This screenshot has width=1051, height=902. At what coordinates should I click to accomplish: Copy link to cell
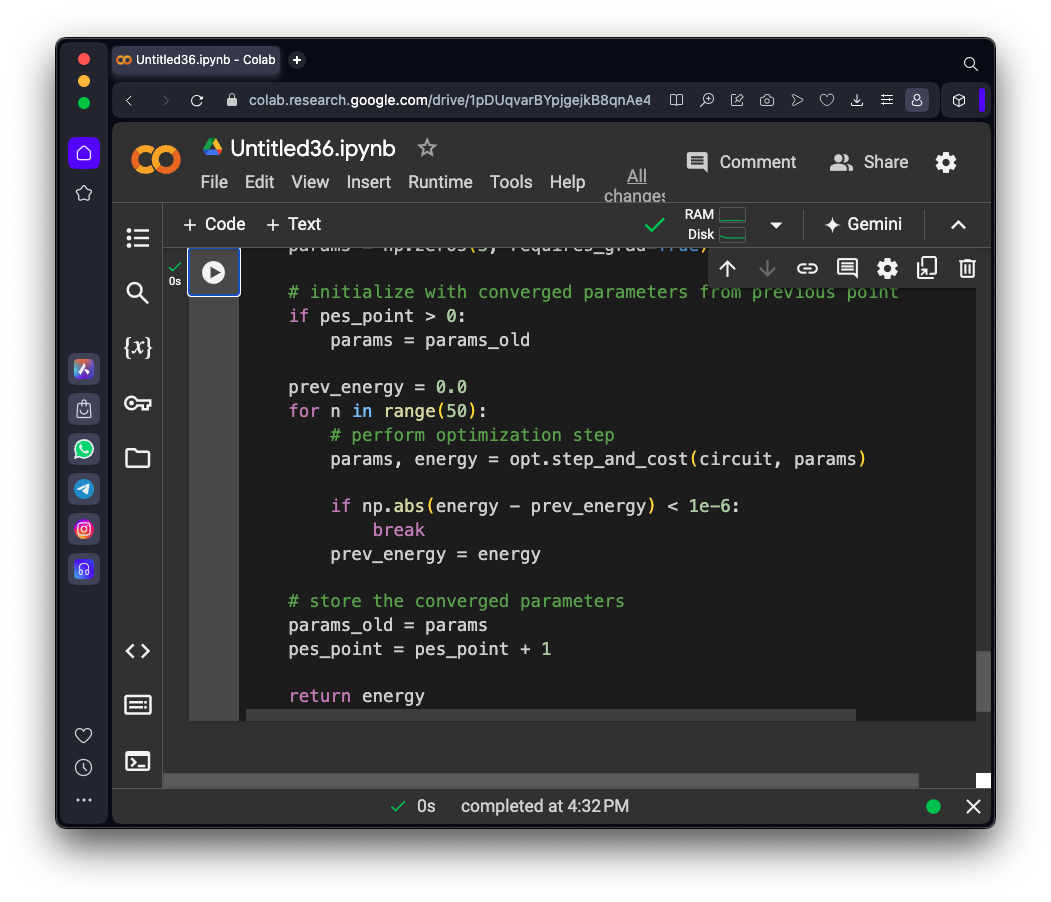(807, 268)
